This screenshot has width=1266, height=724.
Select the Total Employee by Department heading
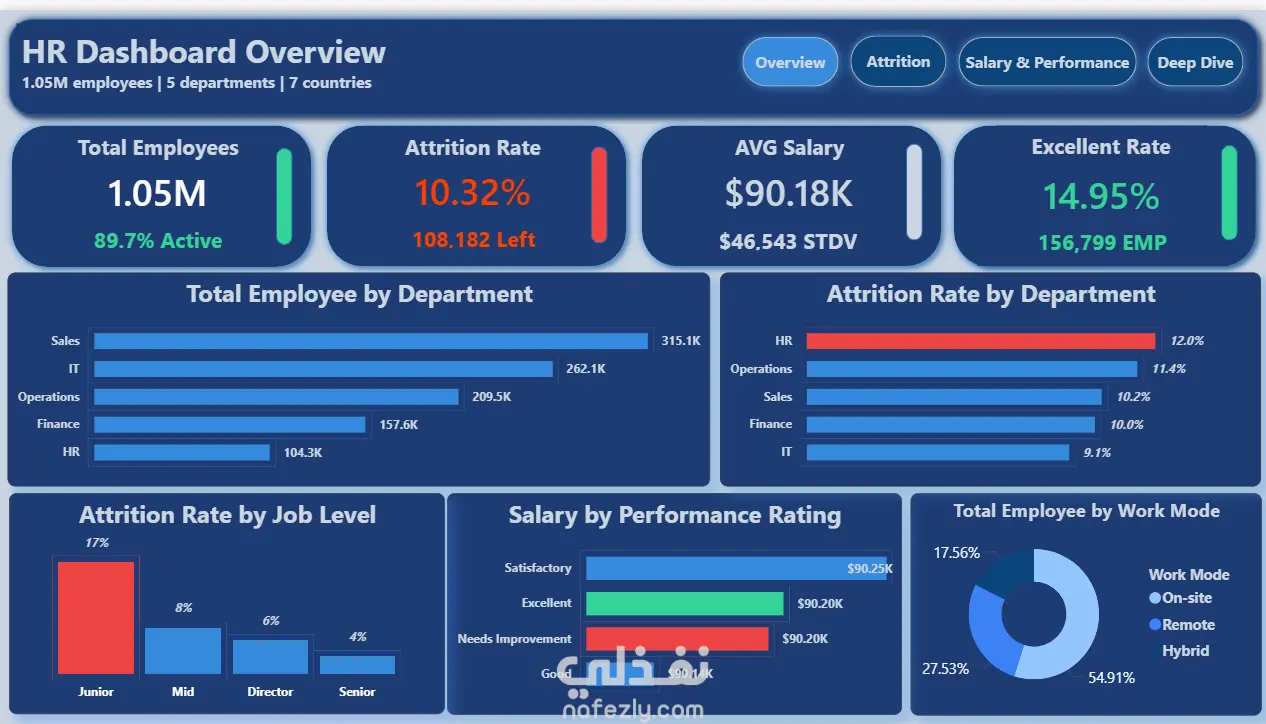click(360, 295)
